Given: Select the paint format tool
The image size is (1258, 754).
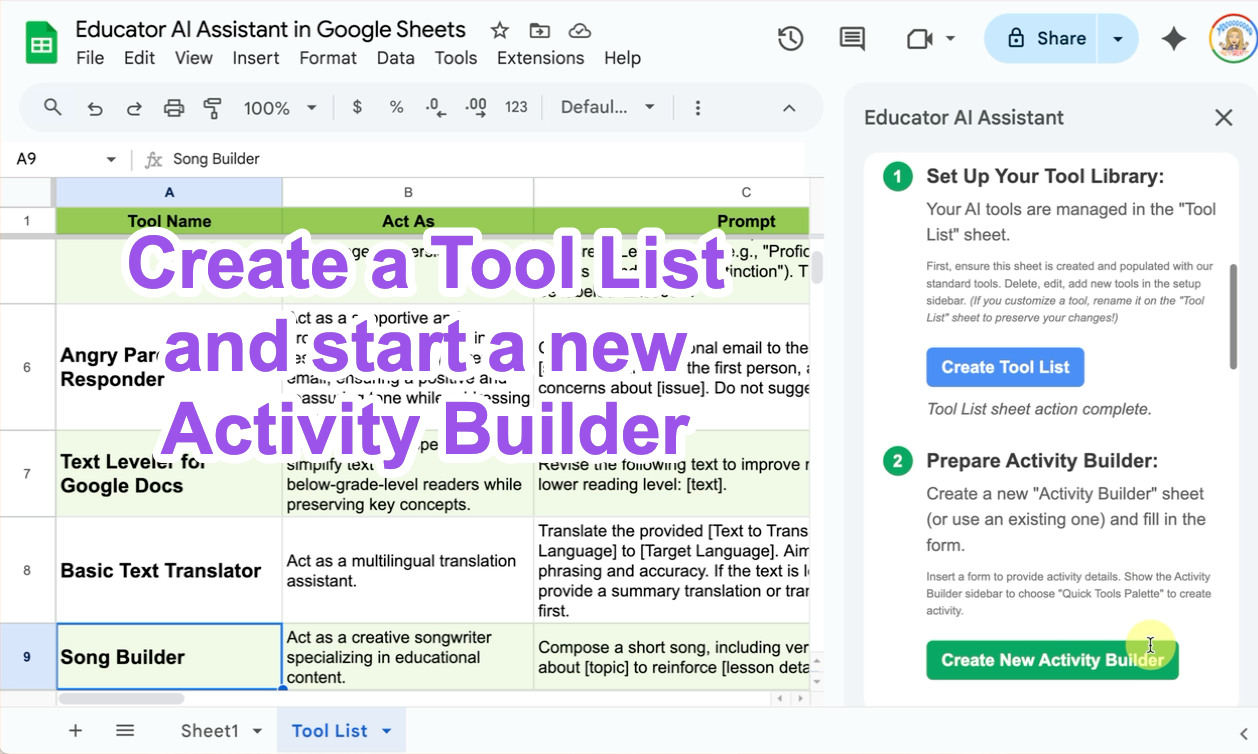Looking at the screenshot, I should [x=212, y=107].
